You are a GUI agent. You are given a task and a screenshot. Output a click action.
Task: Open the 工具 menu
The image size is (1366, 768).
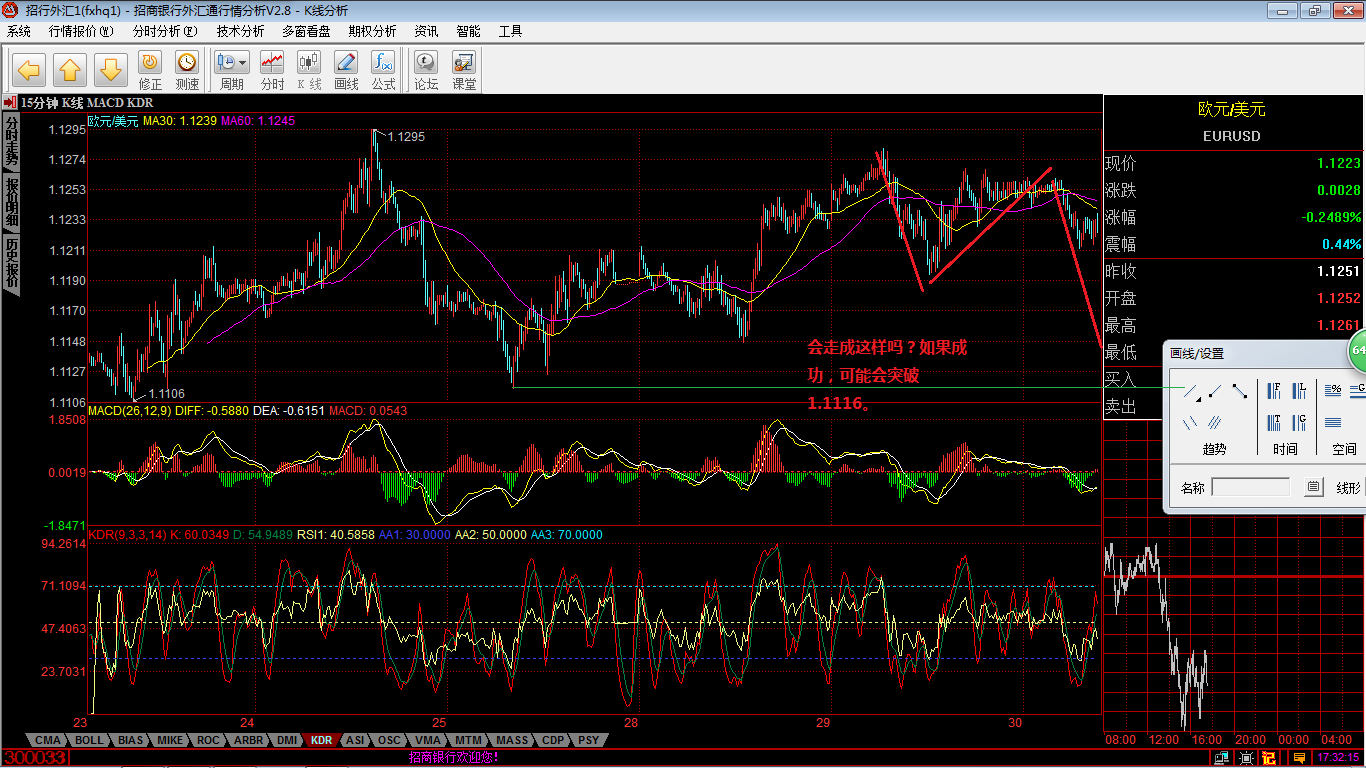click(511, 31)
